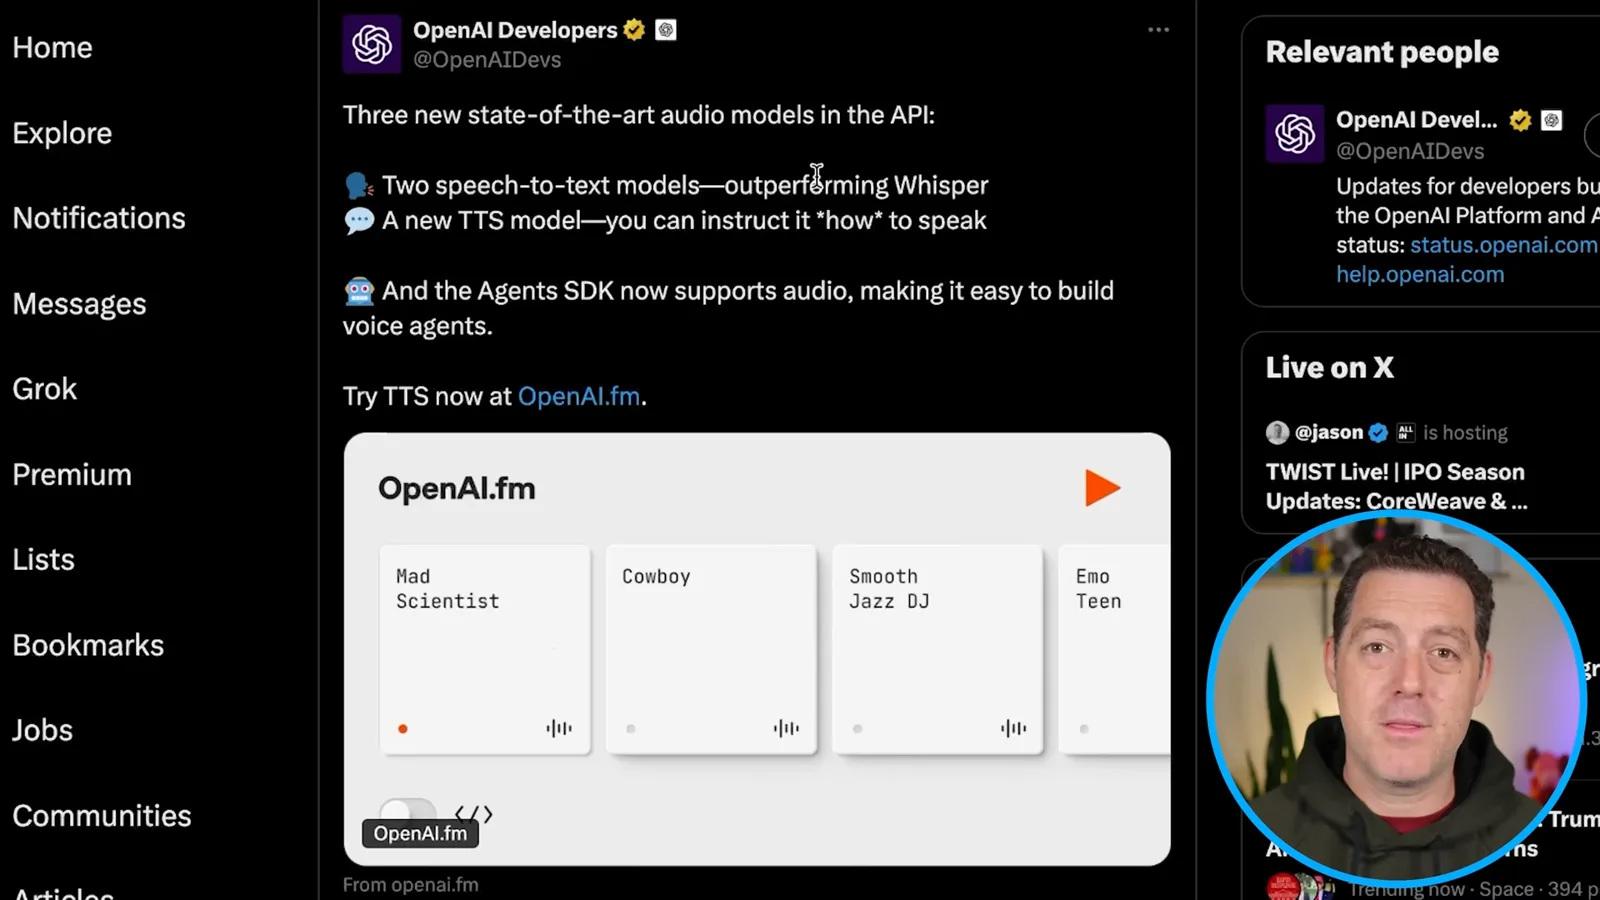Click waveform icon on Cowboy card
Image resolution: width=1600 pixels, height=900 pixels.
[786, 728]
